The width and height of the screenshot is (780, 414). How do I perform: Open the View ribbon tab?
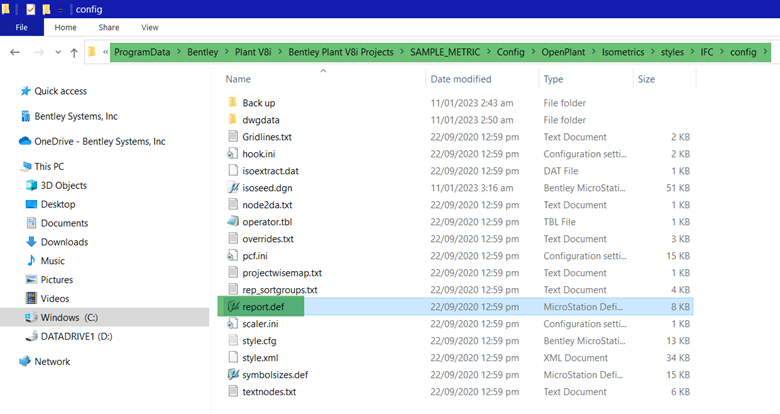point(149,27)
